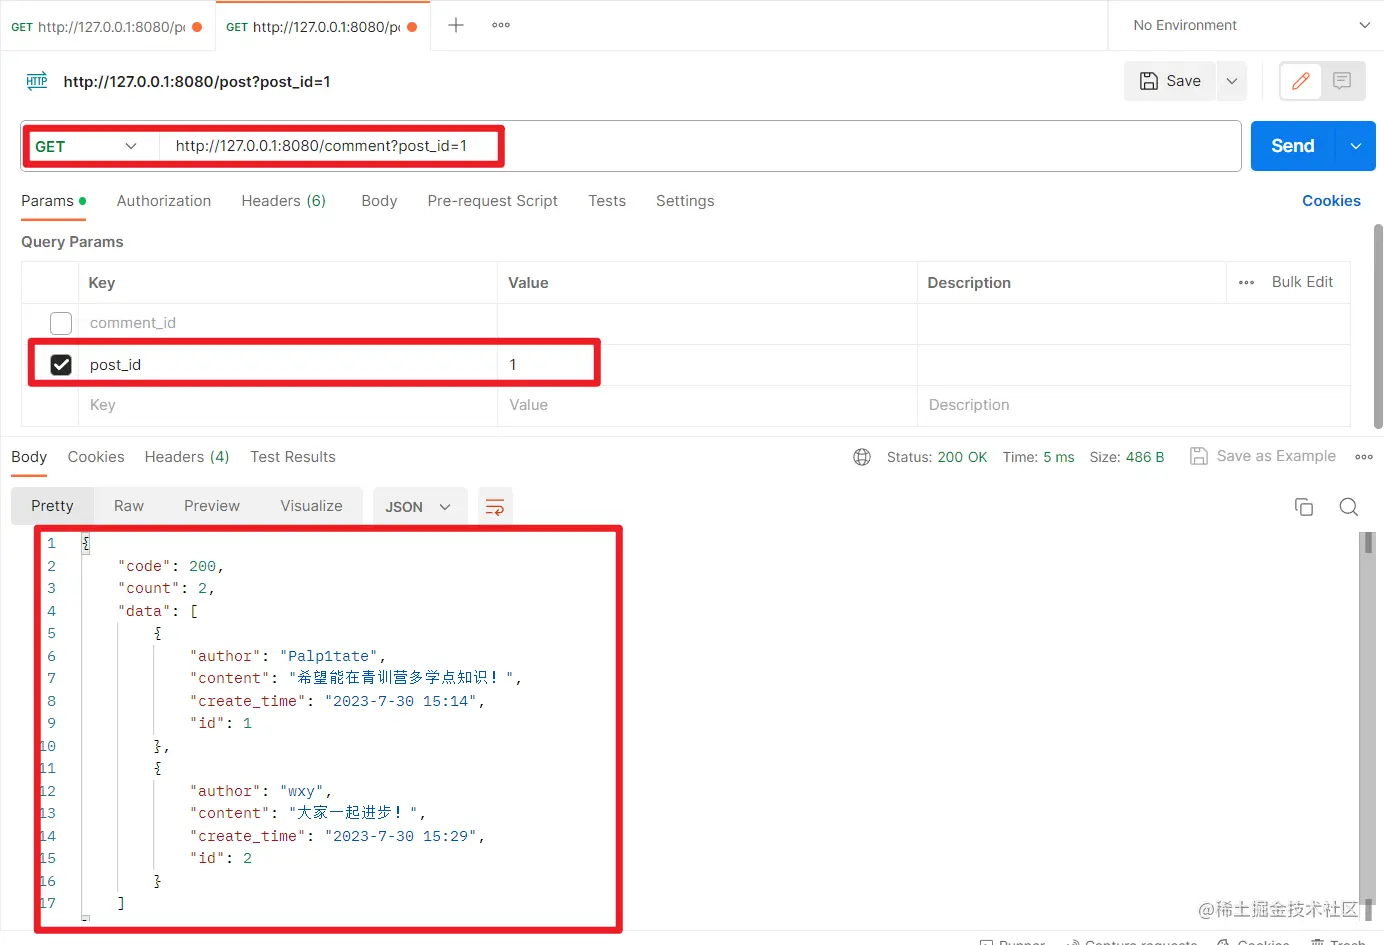Send the request
Screen dimensions: 1384x945
tap(1292, 146)
